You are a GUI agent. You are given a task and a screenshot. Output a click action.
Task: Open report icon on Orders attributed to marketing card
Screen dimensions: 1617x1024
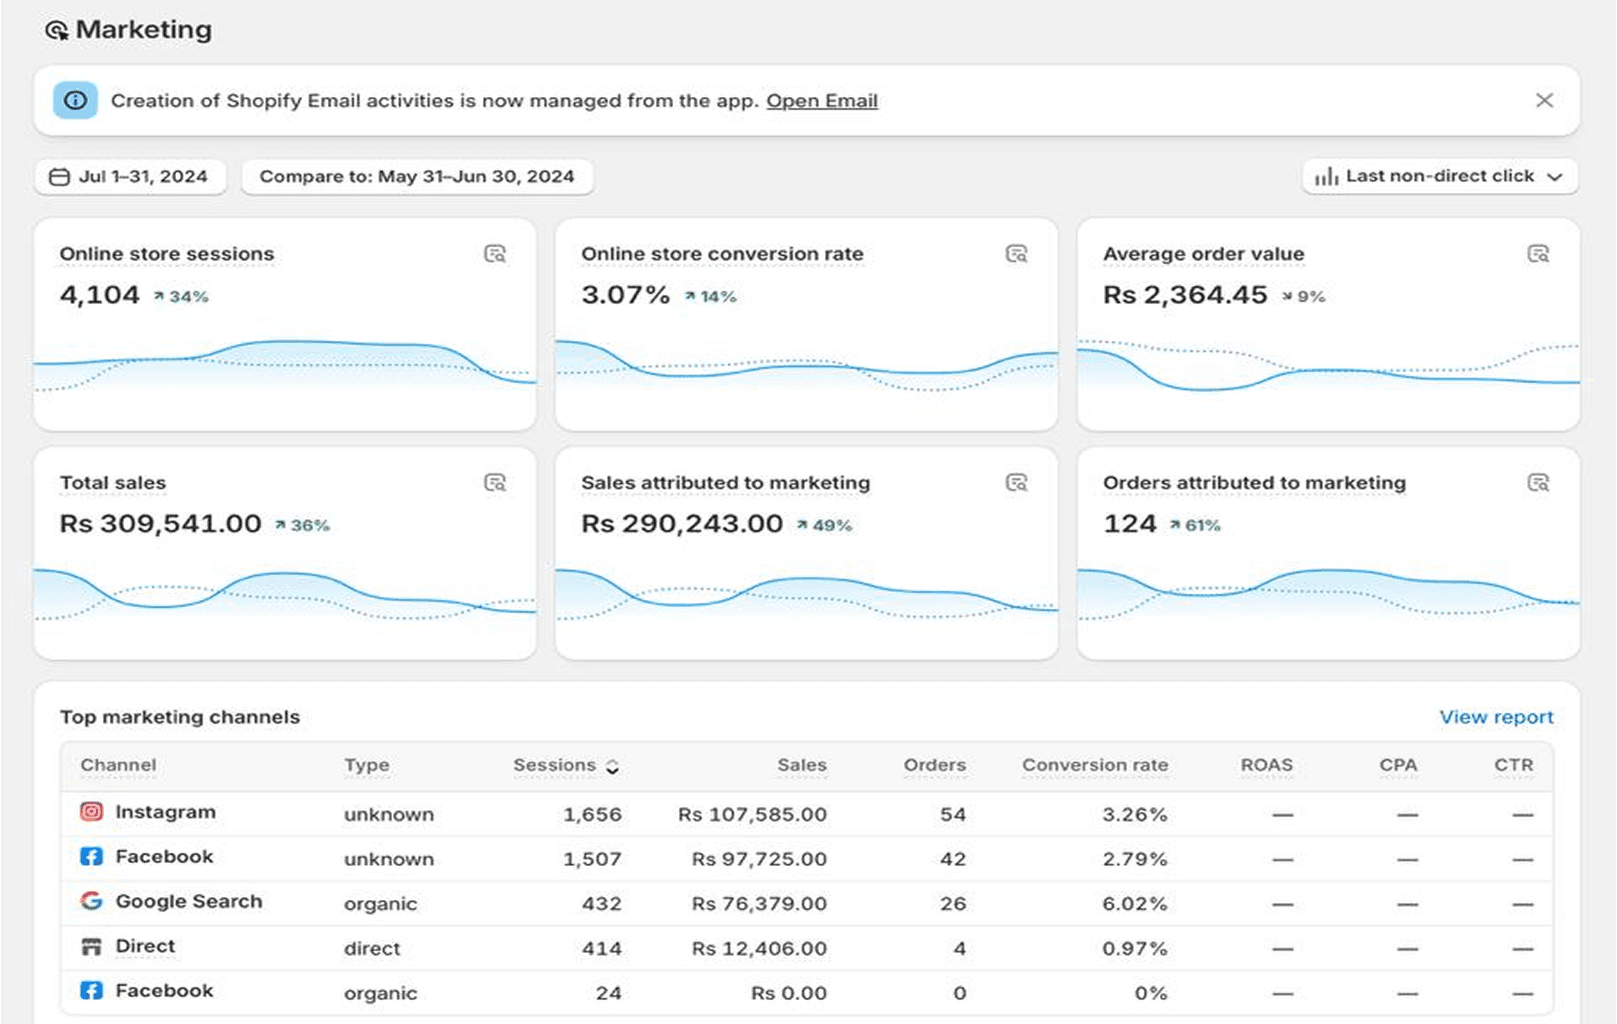[x=1538, y=483]
